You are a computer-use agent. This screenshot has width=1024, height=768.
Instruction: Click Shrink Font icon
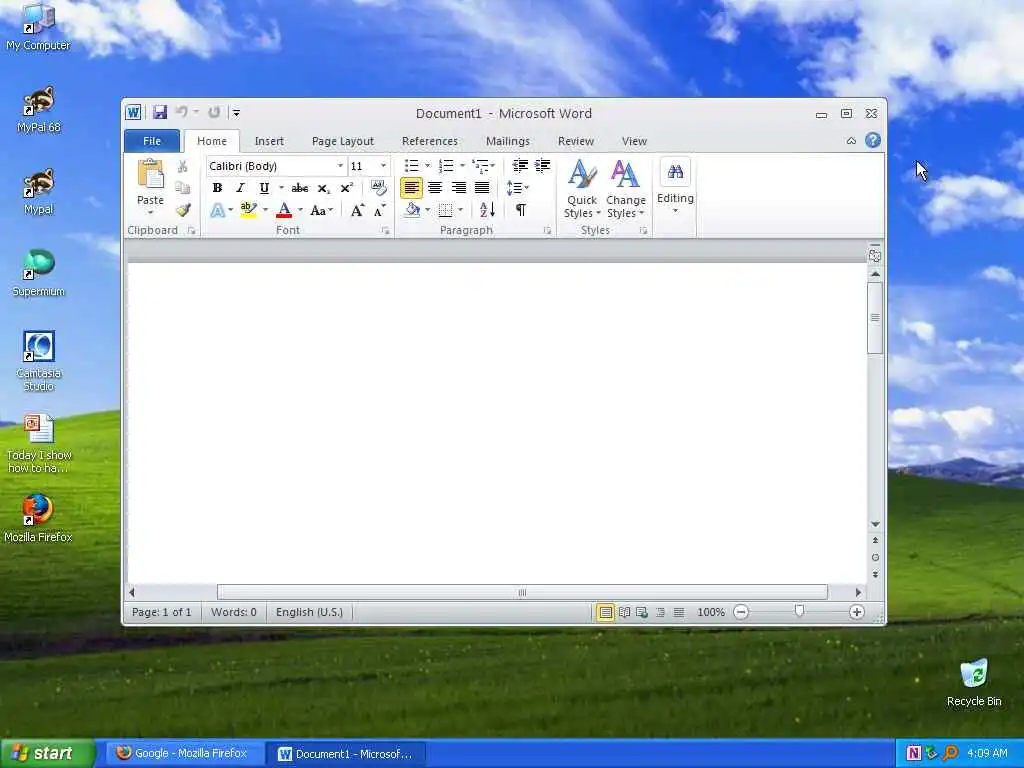379,210
